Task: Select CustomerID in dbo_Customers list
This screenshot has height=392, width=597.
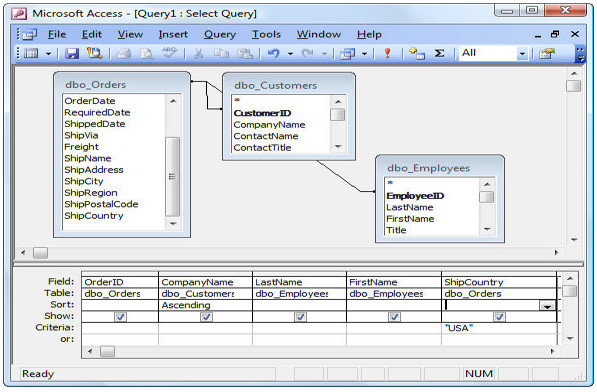Action: (262, 113)
